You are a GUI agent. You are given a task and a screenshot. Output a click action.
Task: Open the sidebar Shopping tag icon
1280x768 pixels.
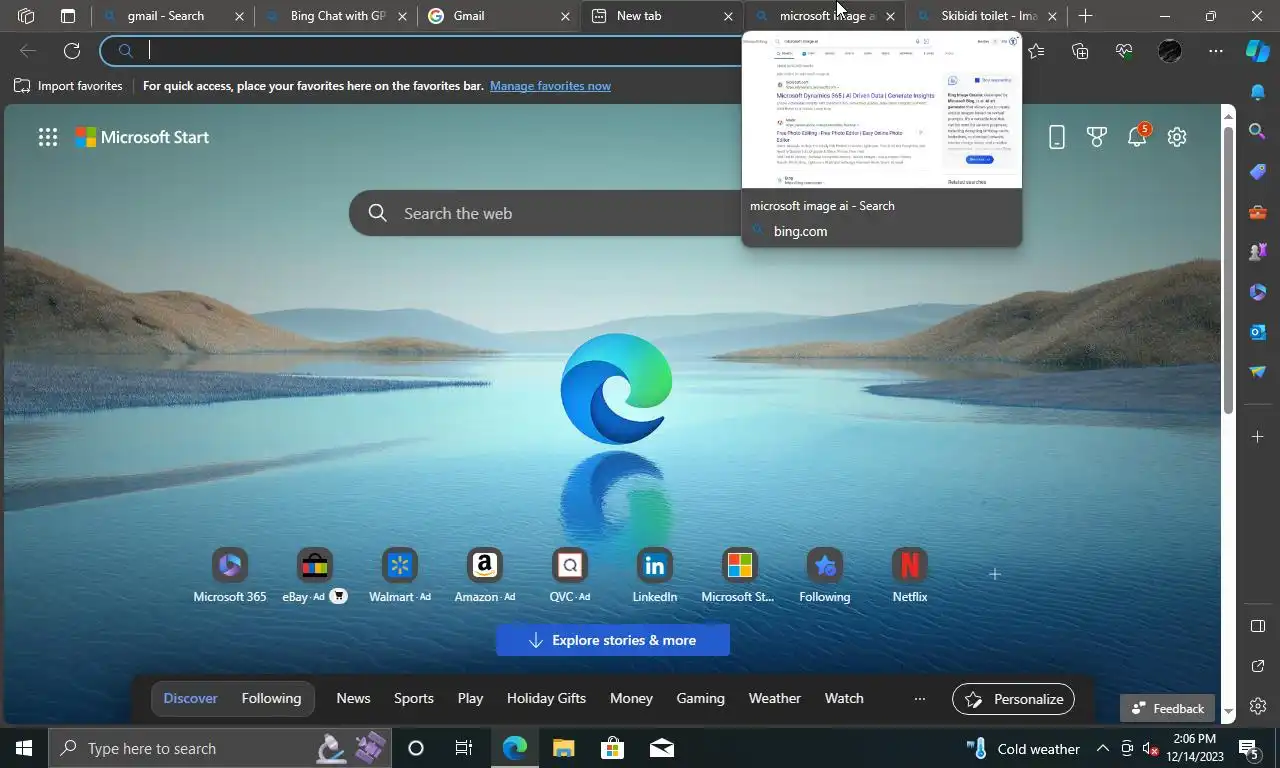point(1258,172)
